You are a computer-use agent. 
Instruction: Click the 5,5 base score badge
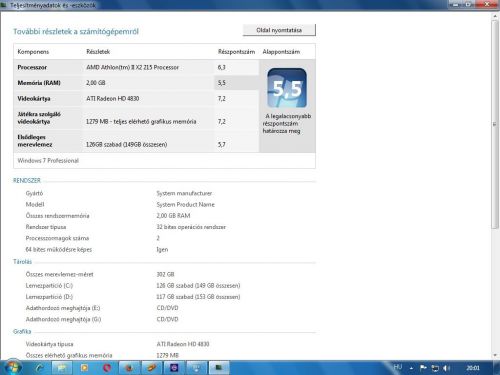[x=287, y=88]
